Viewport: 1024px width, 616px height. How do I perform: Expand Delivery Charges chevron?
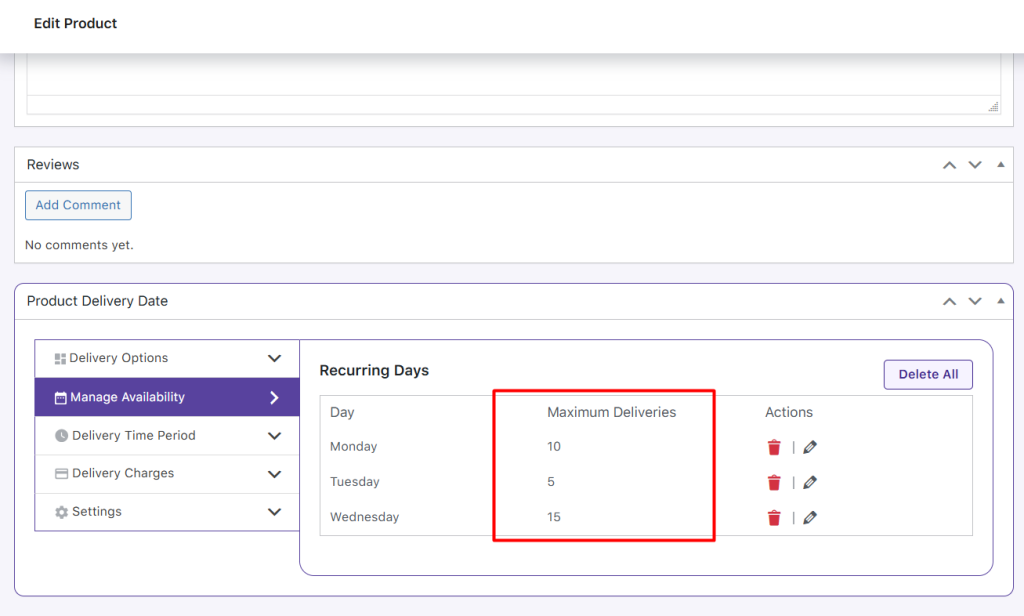coord(275,474)
